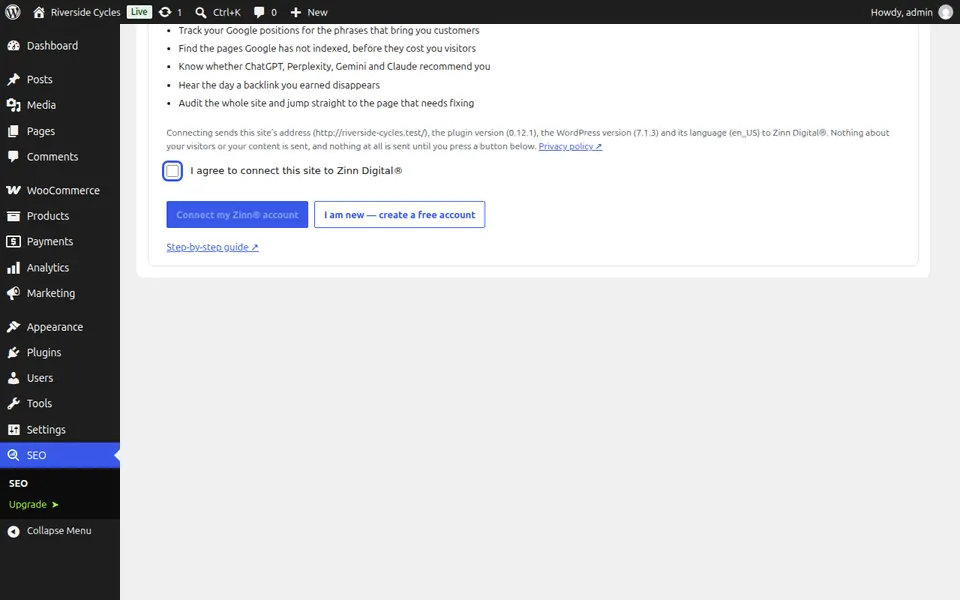
Task: Click Connect my Zinn account button
Action: coord(237,215)
